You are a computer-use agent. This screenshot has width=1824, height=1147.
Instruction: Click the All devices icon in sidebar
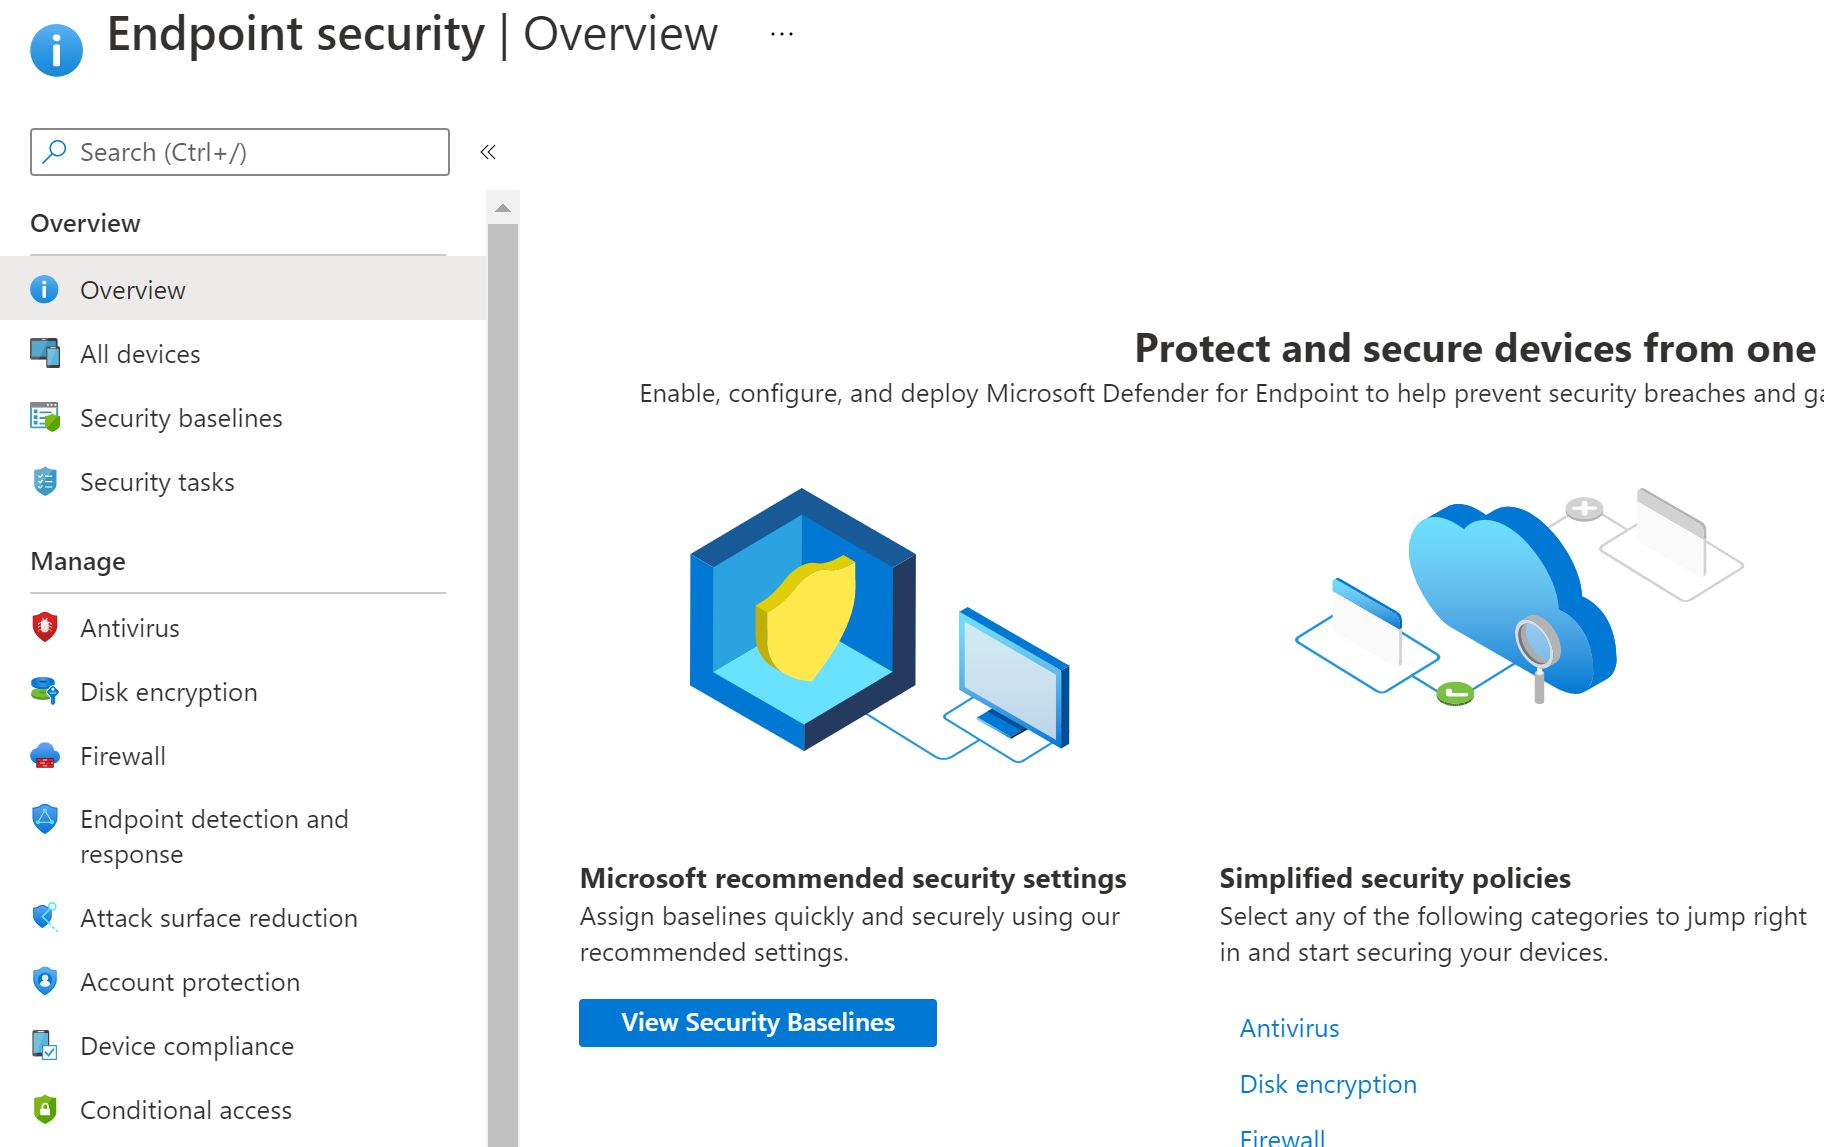45,353
